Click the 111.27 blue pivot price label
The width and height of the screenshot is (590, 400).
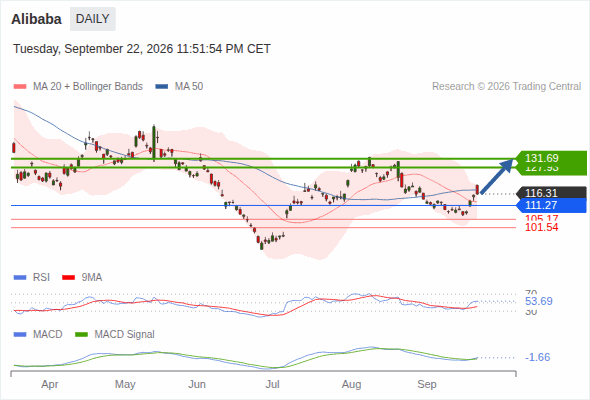pyautogui.click(x=551, y=205)
